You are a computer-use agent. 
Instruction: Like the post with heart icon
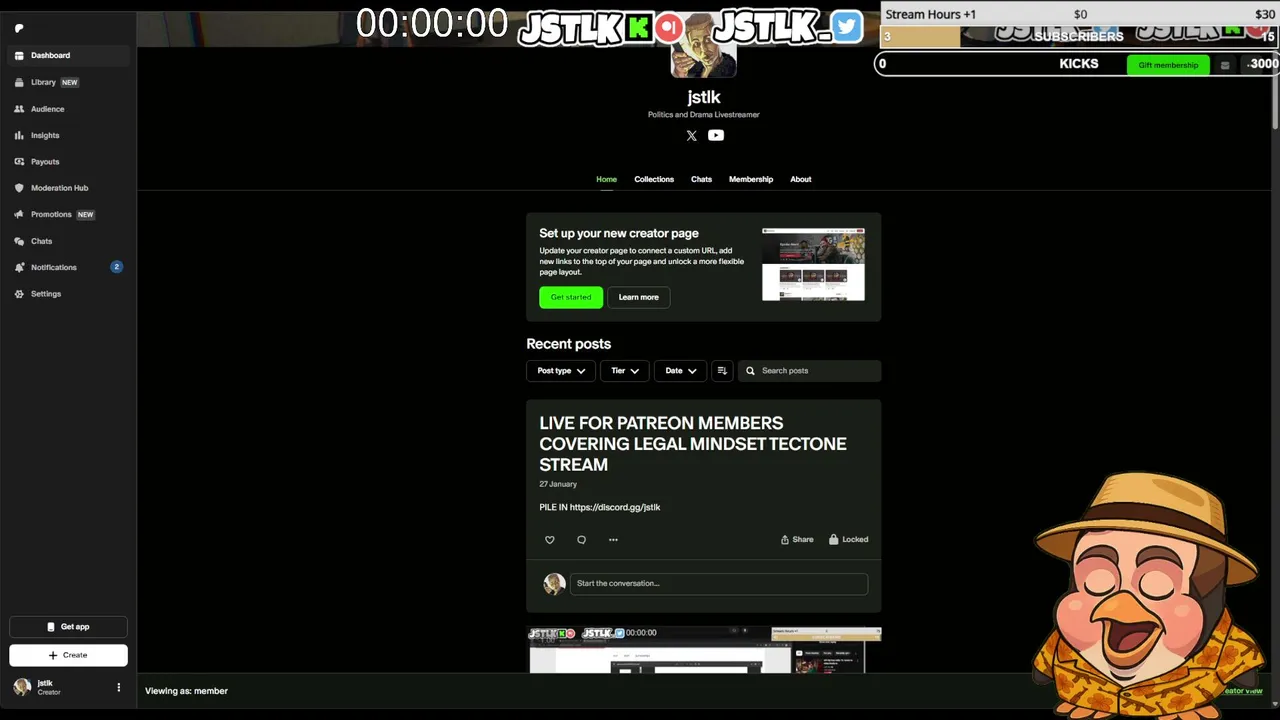pos(549,540)
